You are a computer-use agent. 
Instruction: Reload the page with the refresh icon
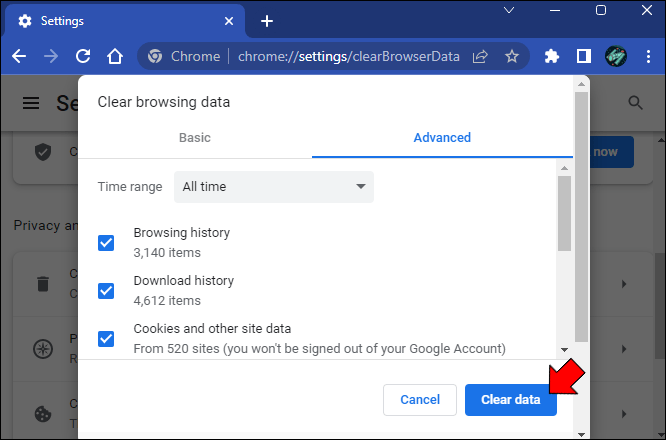[x=83, y=57]
